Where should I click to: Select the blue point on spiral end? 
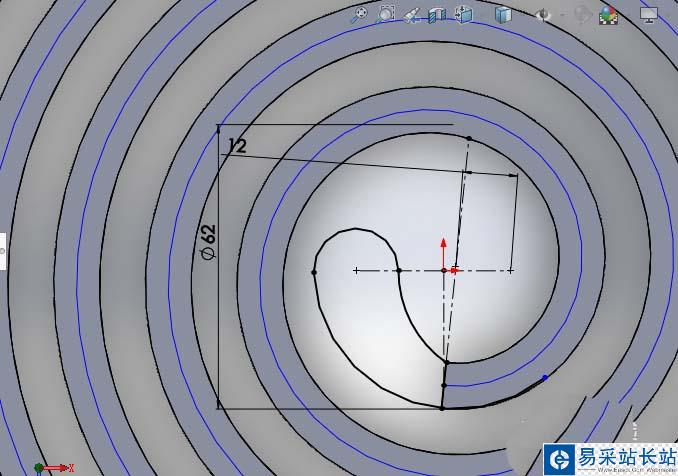pos(545,377)
